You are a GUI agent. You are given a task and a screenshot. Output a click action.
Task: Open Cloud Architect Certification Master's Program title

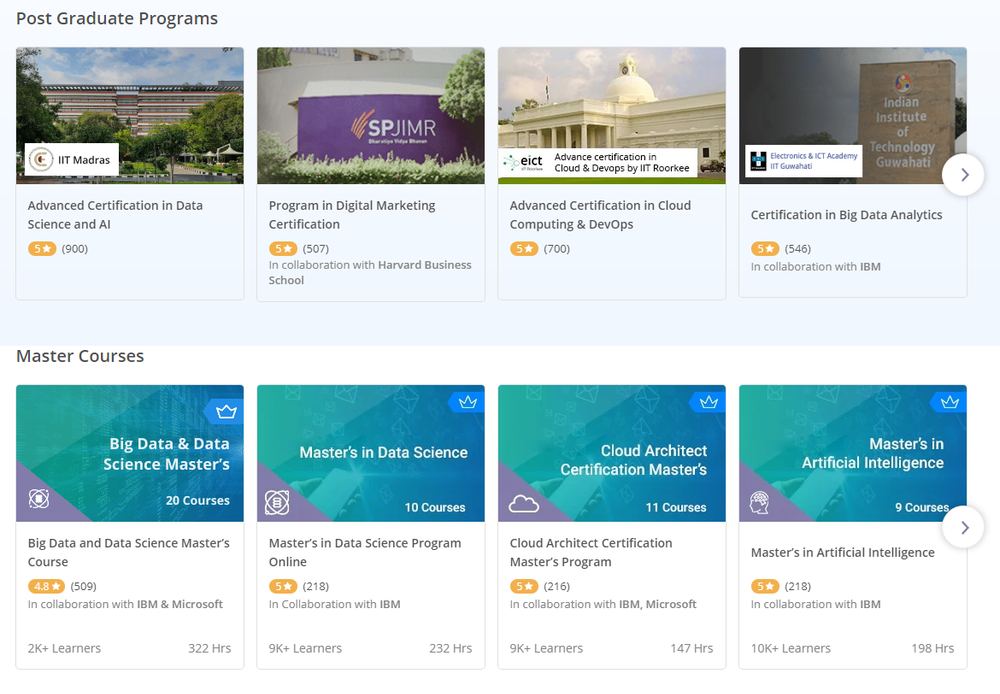[591, 552]
